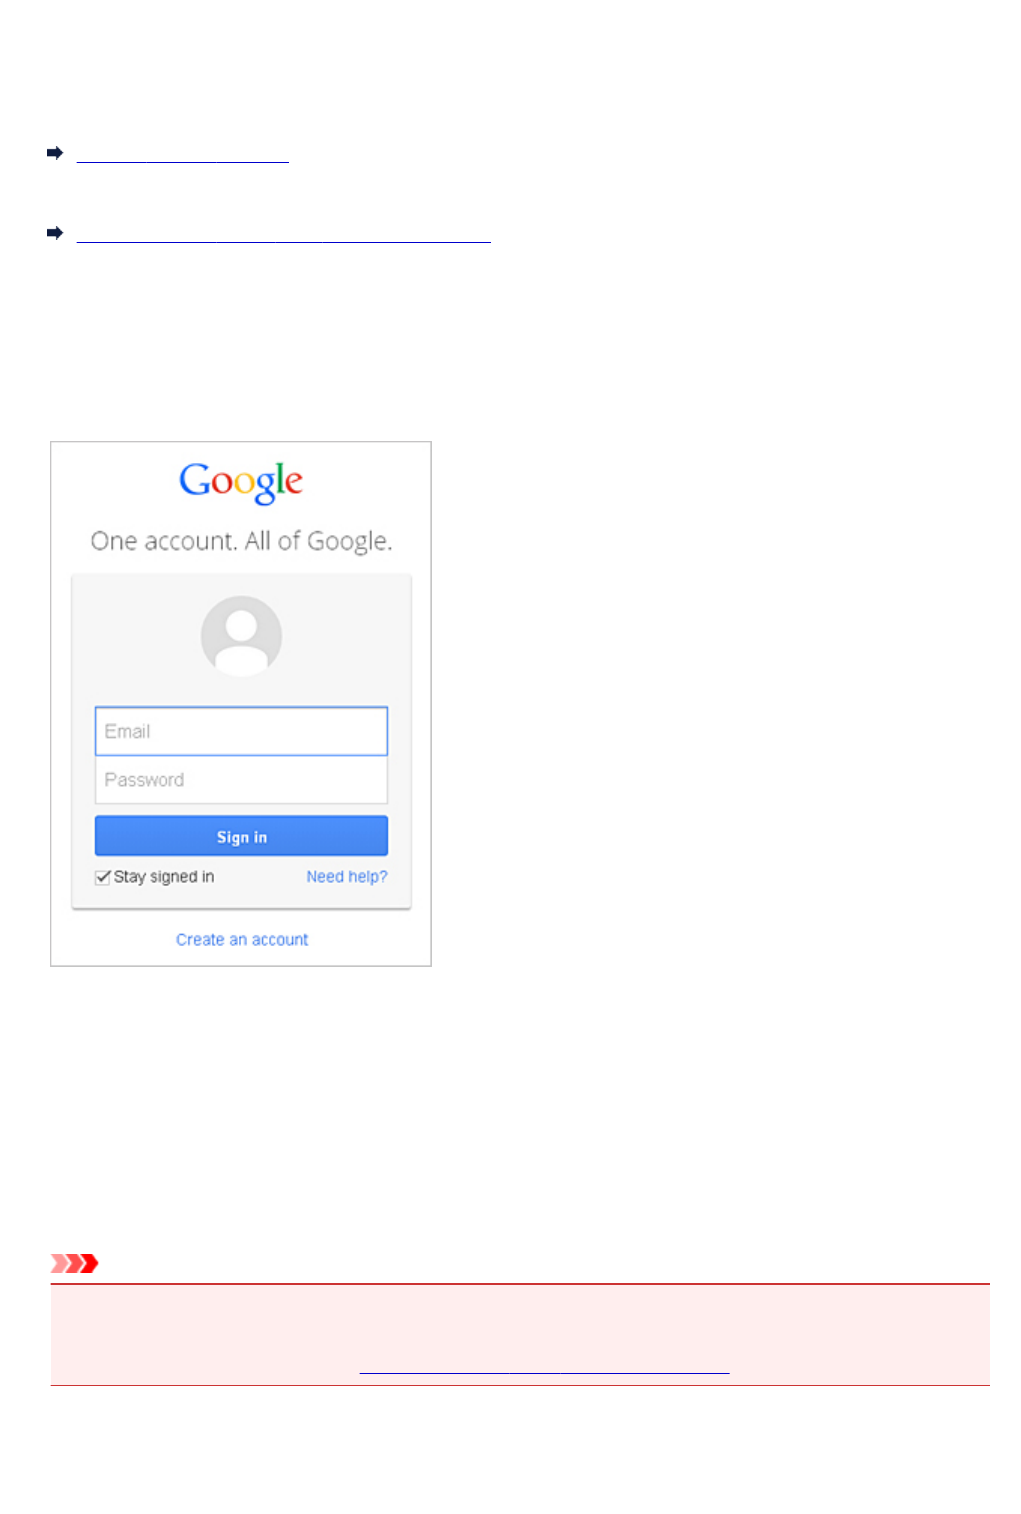
Task: Follow the Create an account link
Action: (242, 940)
